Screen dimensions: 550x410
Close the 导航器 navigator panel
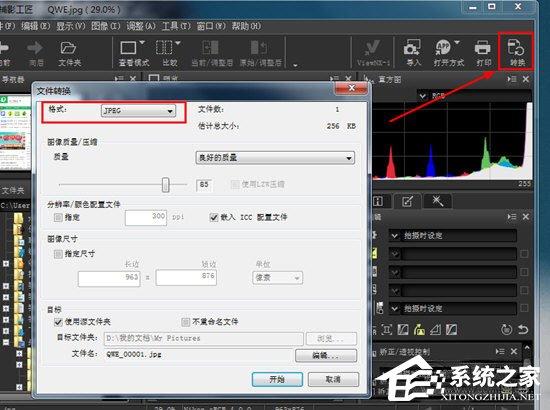coord(133,79)
